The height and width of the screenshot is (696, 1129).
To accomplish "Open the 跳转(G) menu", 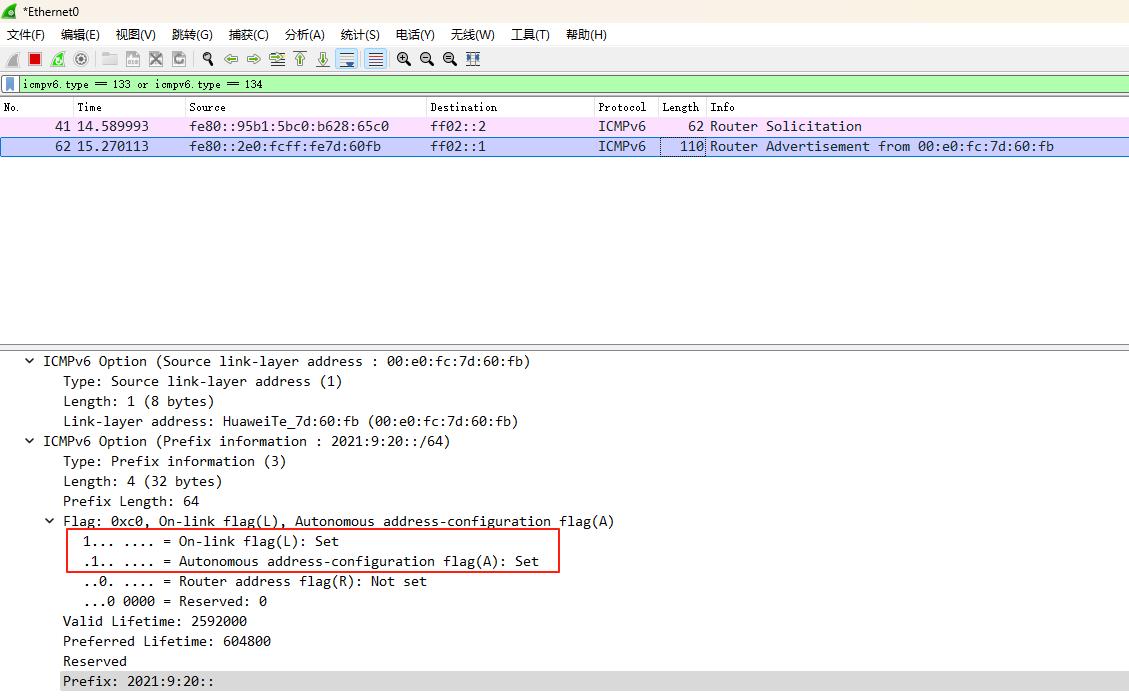I will (192, 35).
